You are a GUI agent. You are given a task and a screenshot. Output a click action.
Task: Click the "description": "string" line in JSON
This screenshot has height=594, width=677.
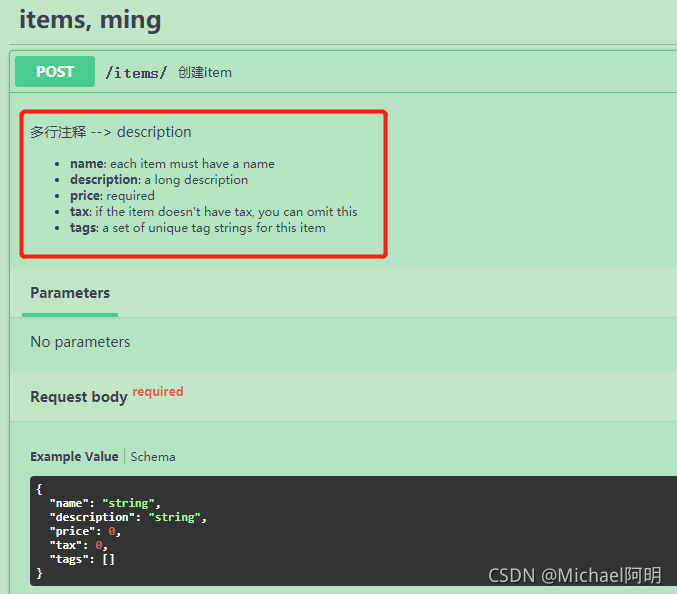click(x=128, y=517)
